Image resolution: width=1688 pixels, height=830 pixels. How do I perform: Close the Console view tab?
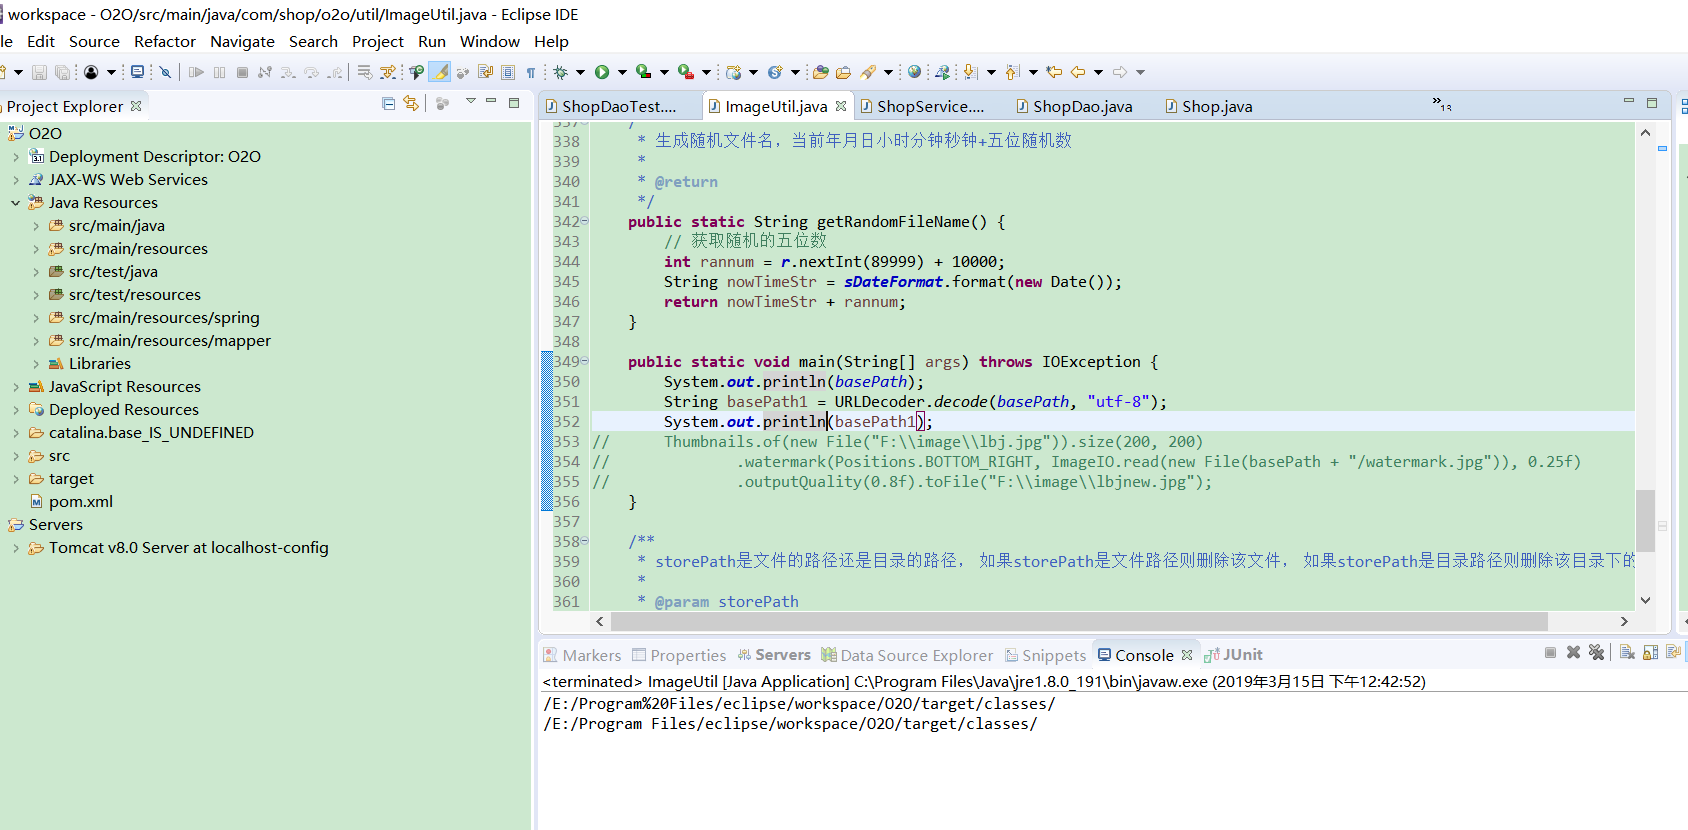pos(1187,655)
